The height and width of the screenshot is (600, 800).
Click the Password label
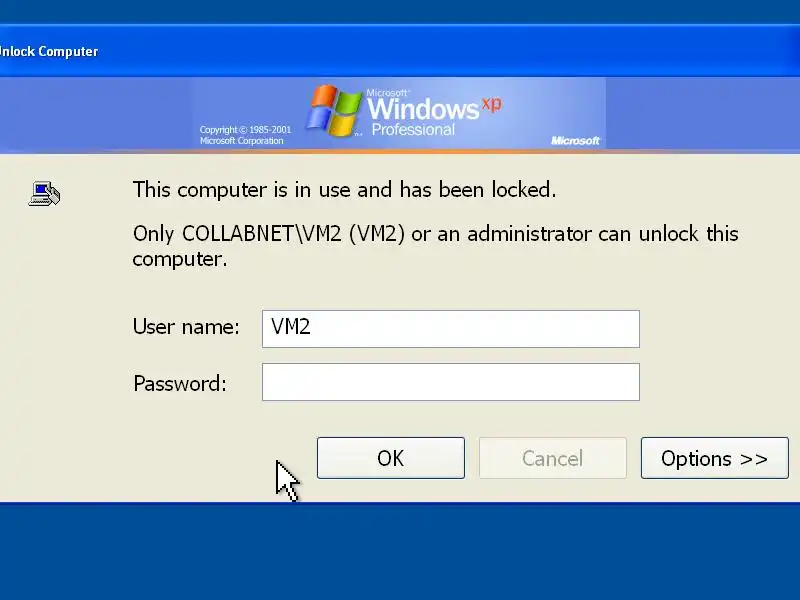tap(180, 383)
